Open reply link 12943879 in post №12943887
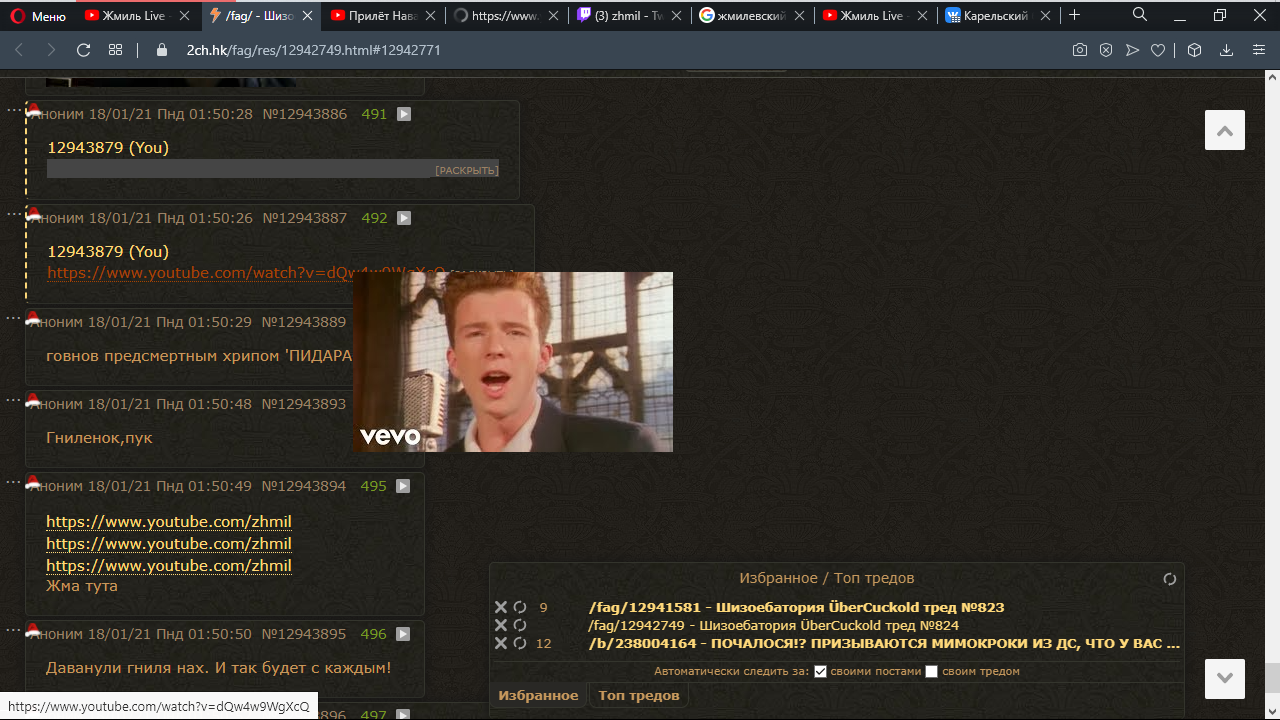This screenshot has width=1280, height=720. tap(108, 251)
